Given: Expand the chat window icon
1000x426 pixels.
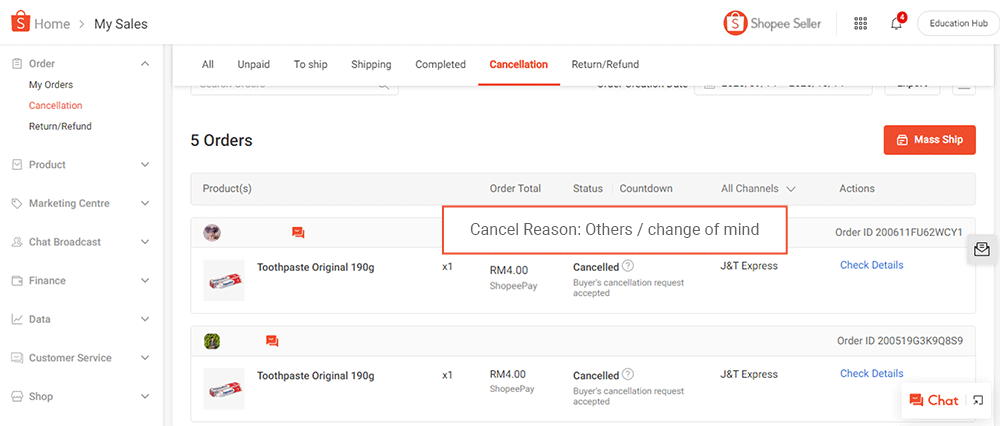Looking at the screenshot, I should point(978,400).
